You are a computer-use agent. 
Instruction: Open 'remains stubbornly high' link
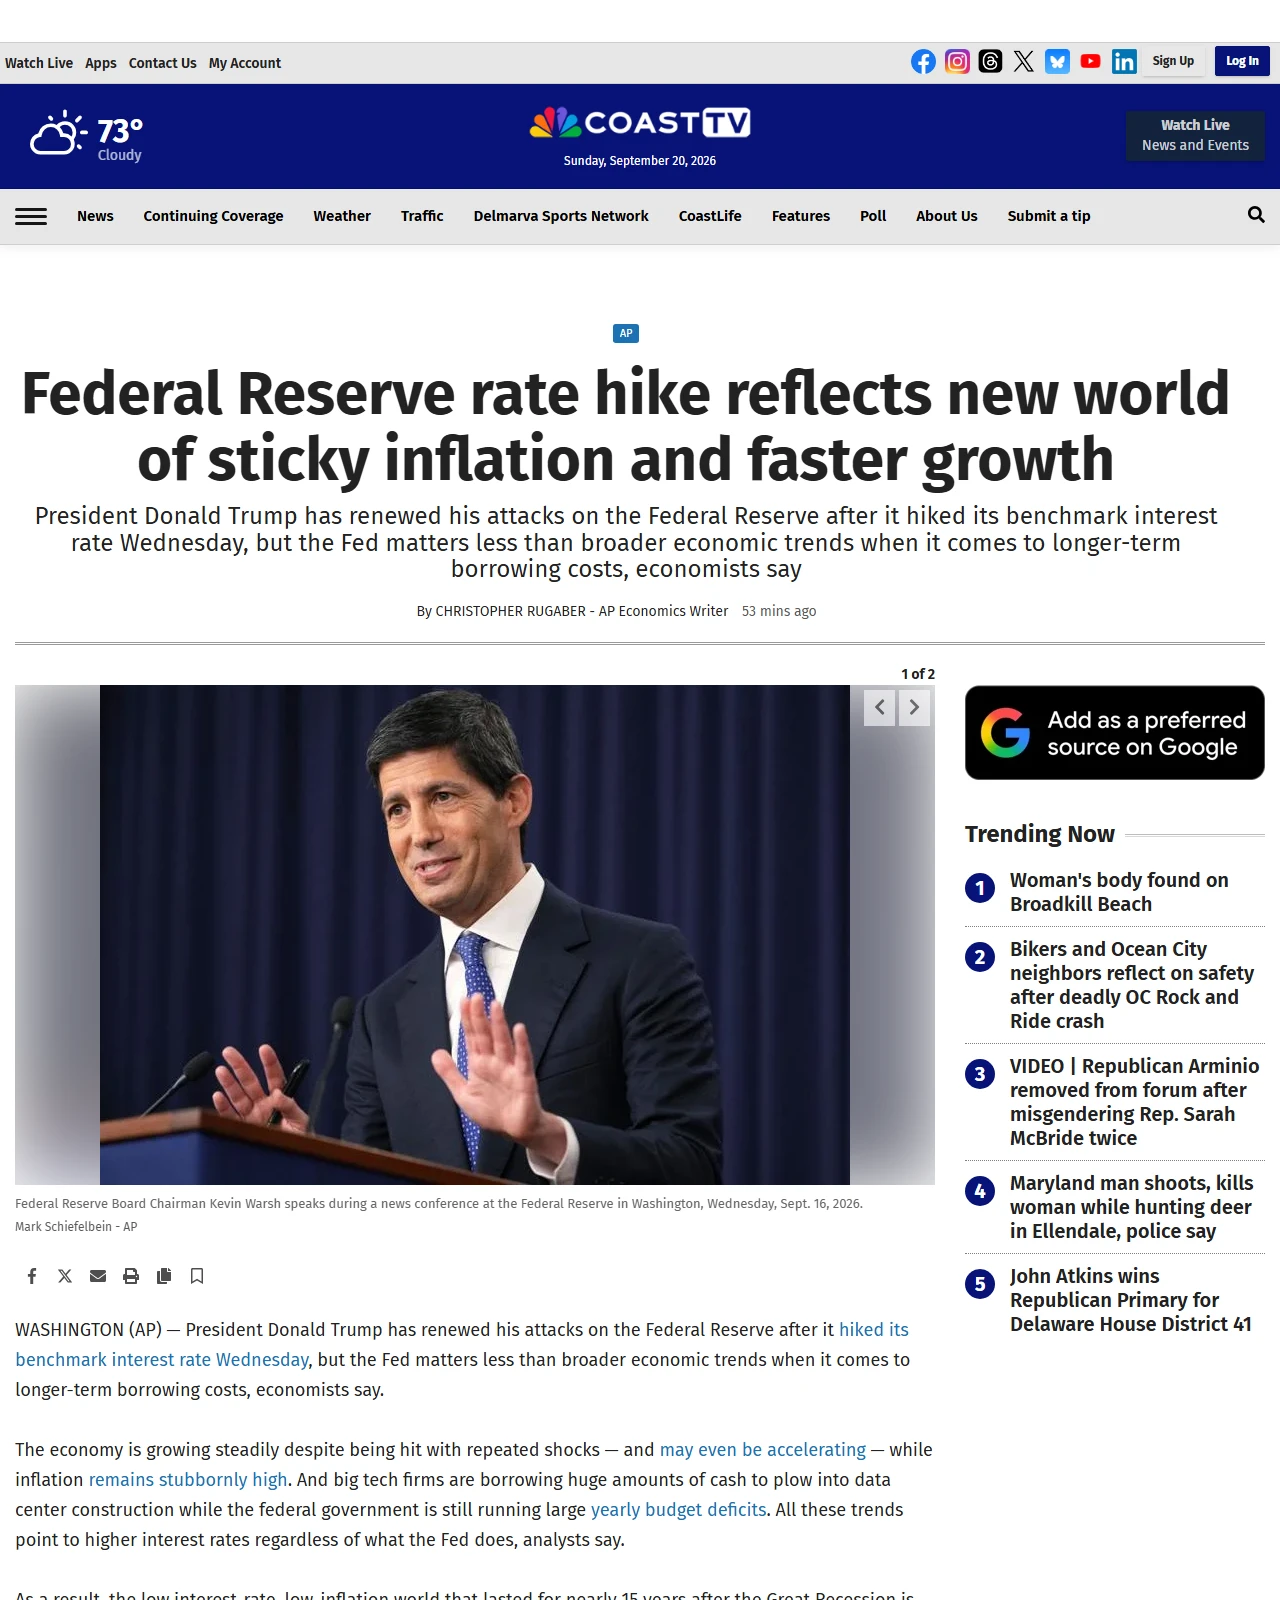click(x=188, y=1480)
